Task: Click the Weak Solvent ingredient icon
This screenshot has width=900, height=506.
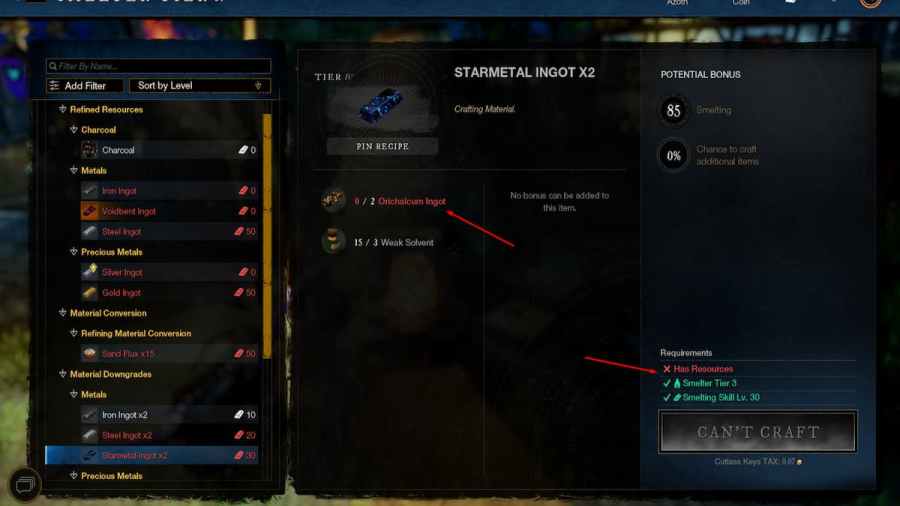Action: [x=333, y=241]
